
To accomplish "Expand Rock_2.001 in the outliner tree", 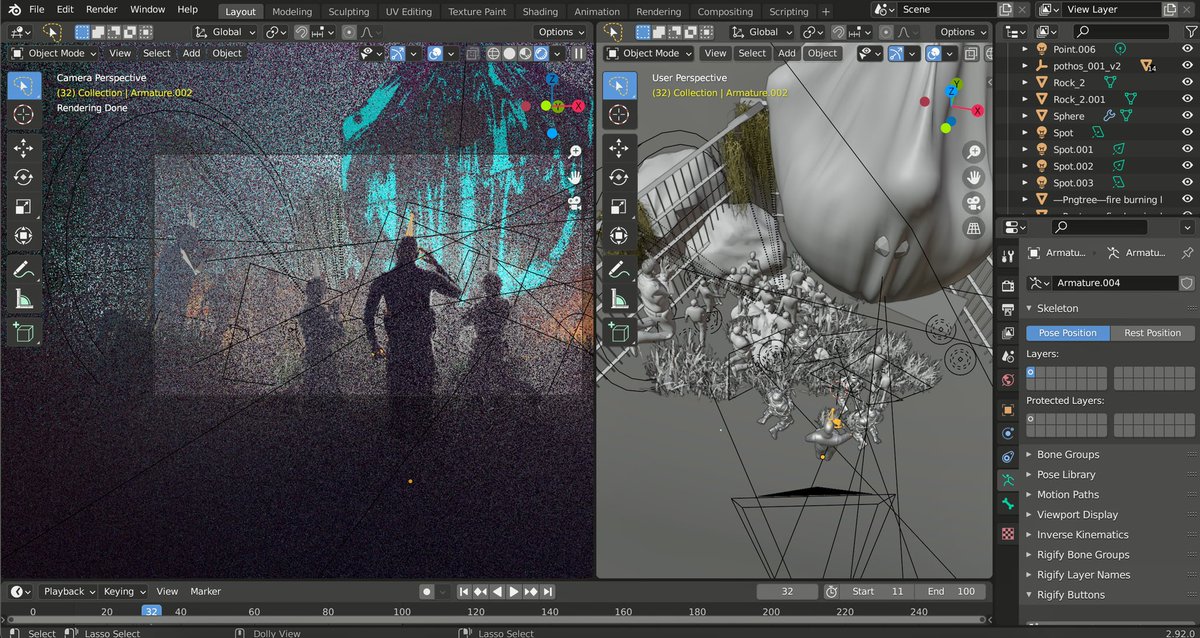I will (1026, 99).
